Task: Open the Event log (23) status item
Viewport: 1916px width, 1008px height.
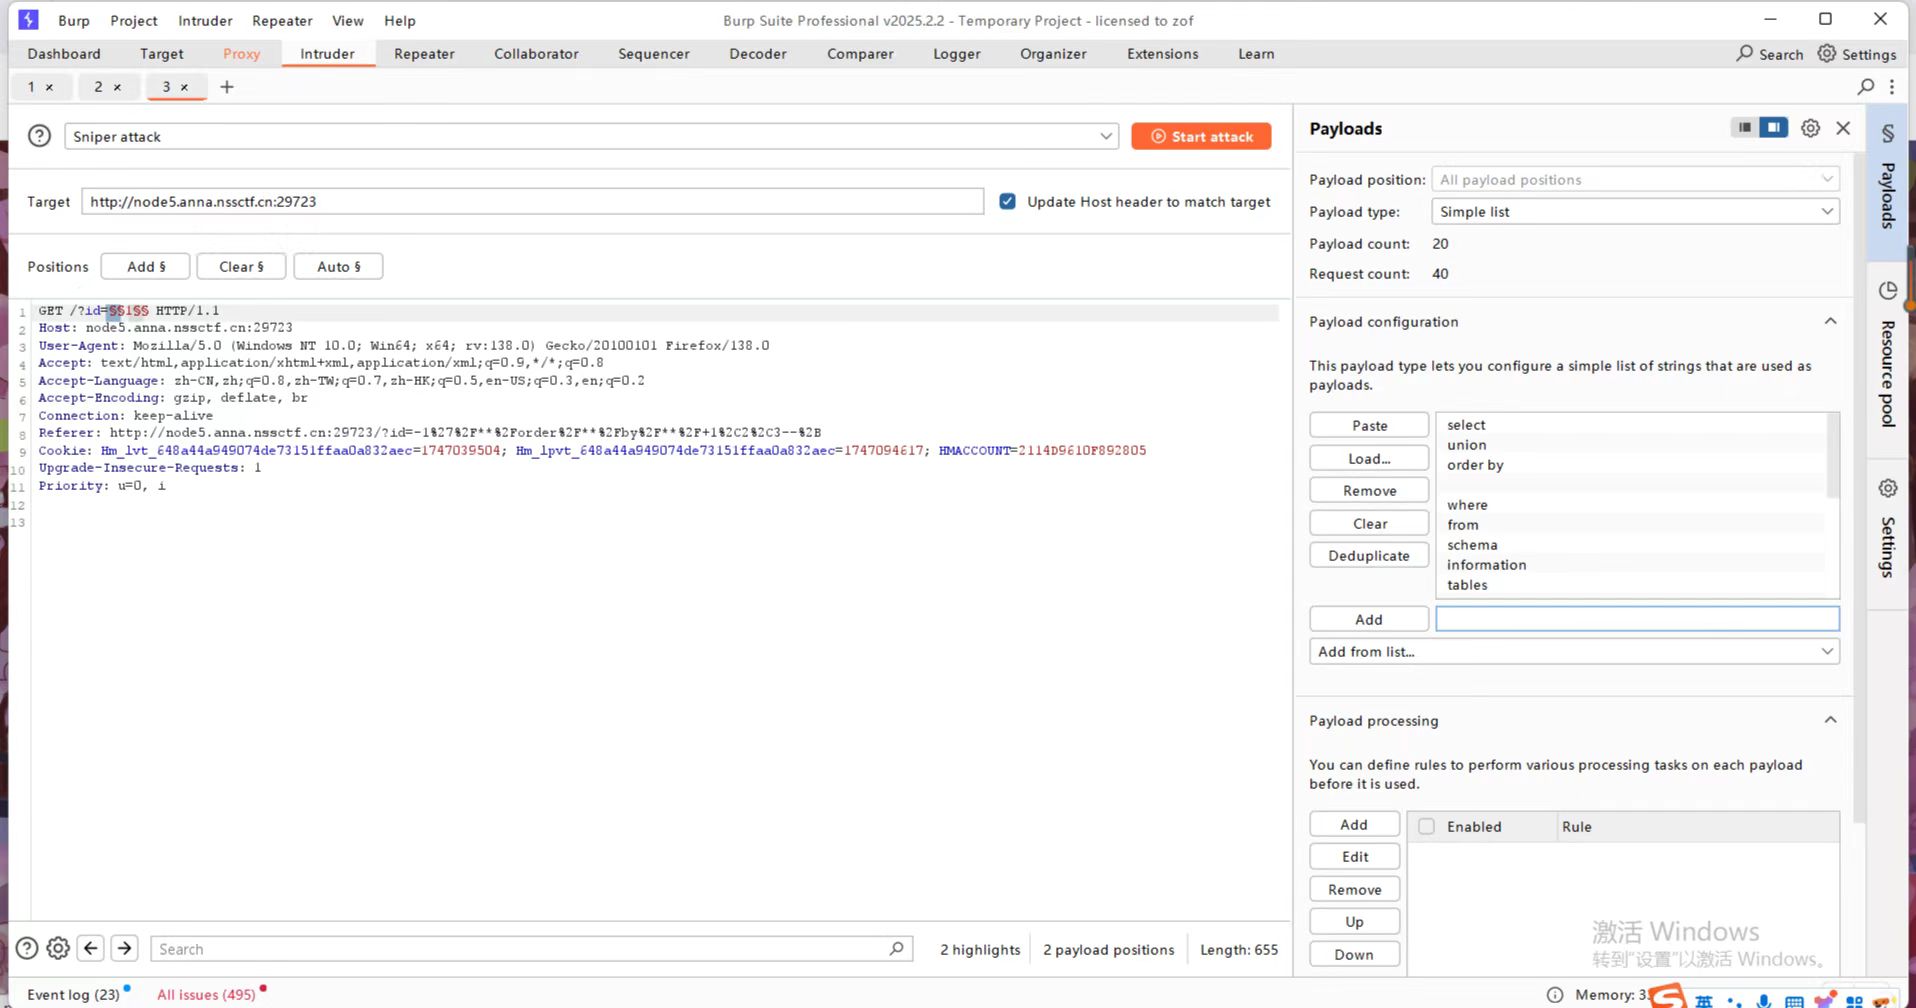Action: tap(73, 994)
